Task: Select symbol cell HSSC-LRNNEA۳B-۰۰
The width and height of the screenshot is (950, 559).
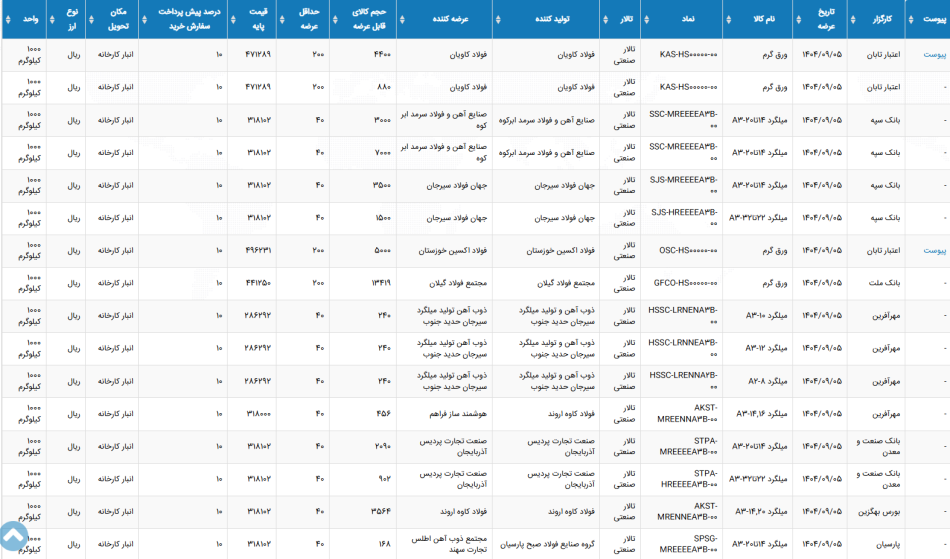Action: (683, 348)
